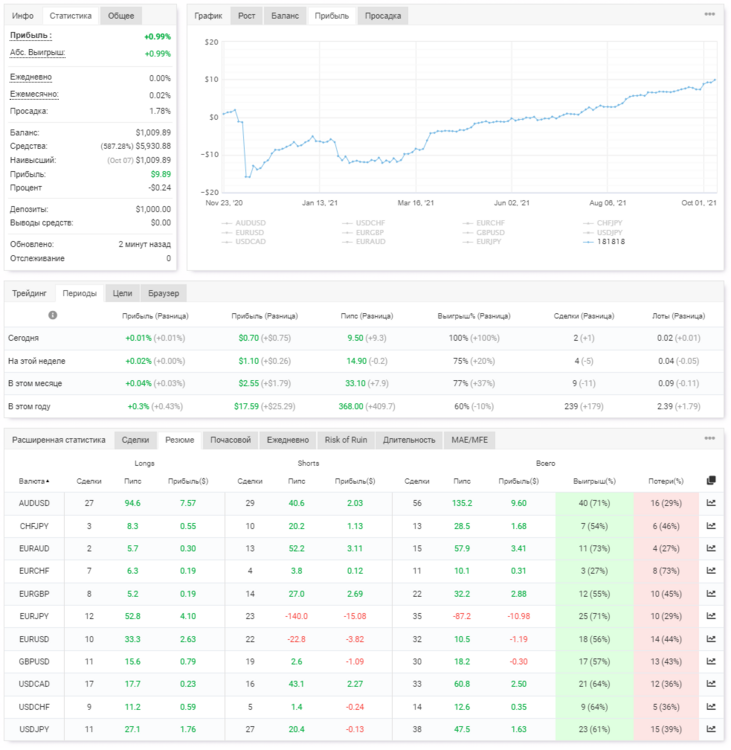Open the Сделки tab
Image resolution: width=731 pixels, height=750 pixels.
tap(135, 440)
